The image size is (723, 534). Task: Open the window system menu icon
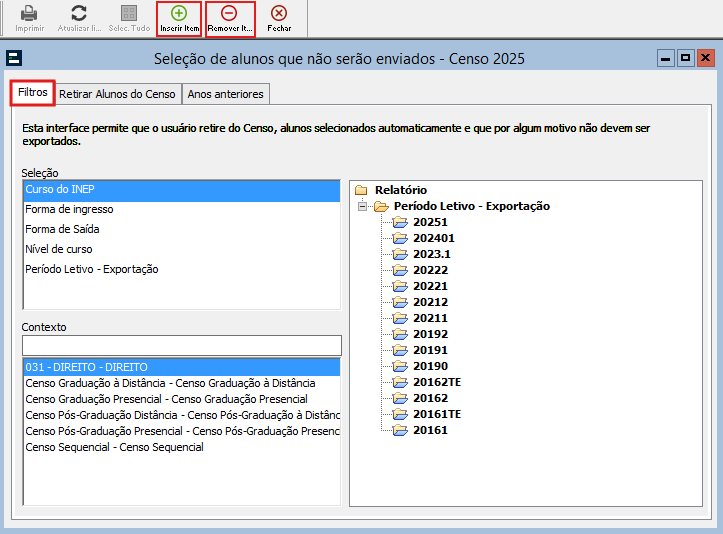[x=14, y=58]
